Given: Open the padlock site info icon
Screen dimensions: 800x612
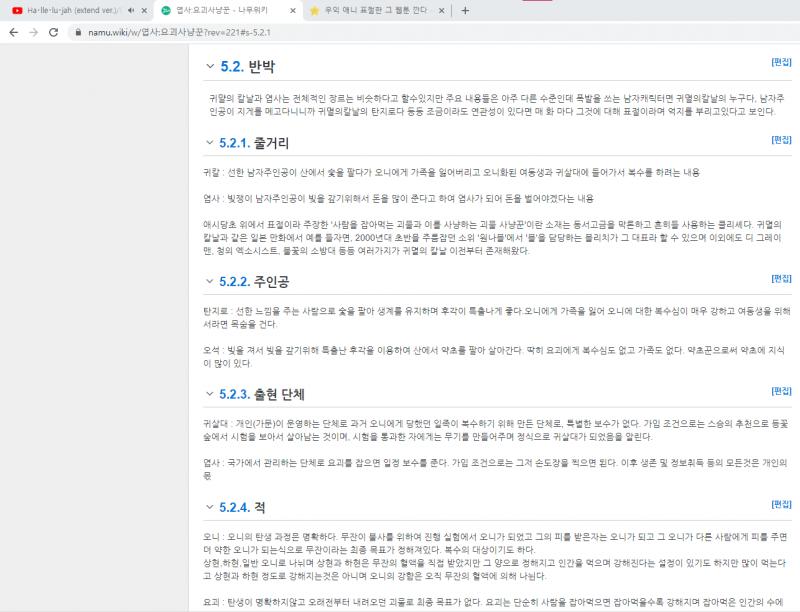Looking at the screenshot, I should click(x=78, y=32).
